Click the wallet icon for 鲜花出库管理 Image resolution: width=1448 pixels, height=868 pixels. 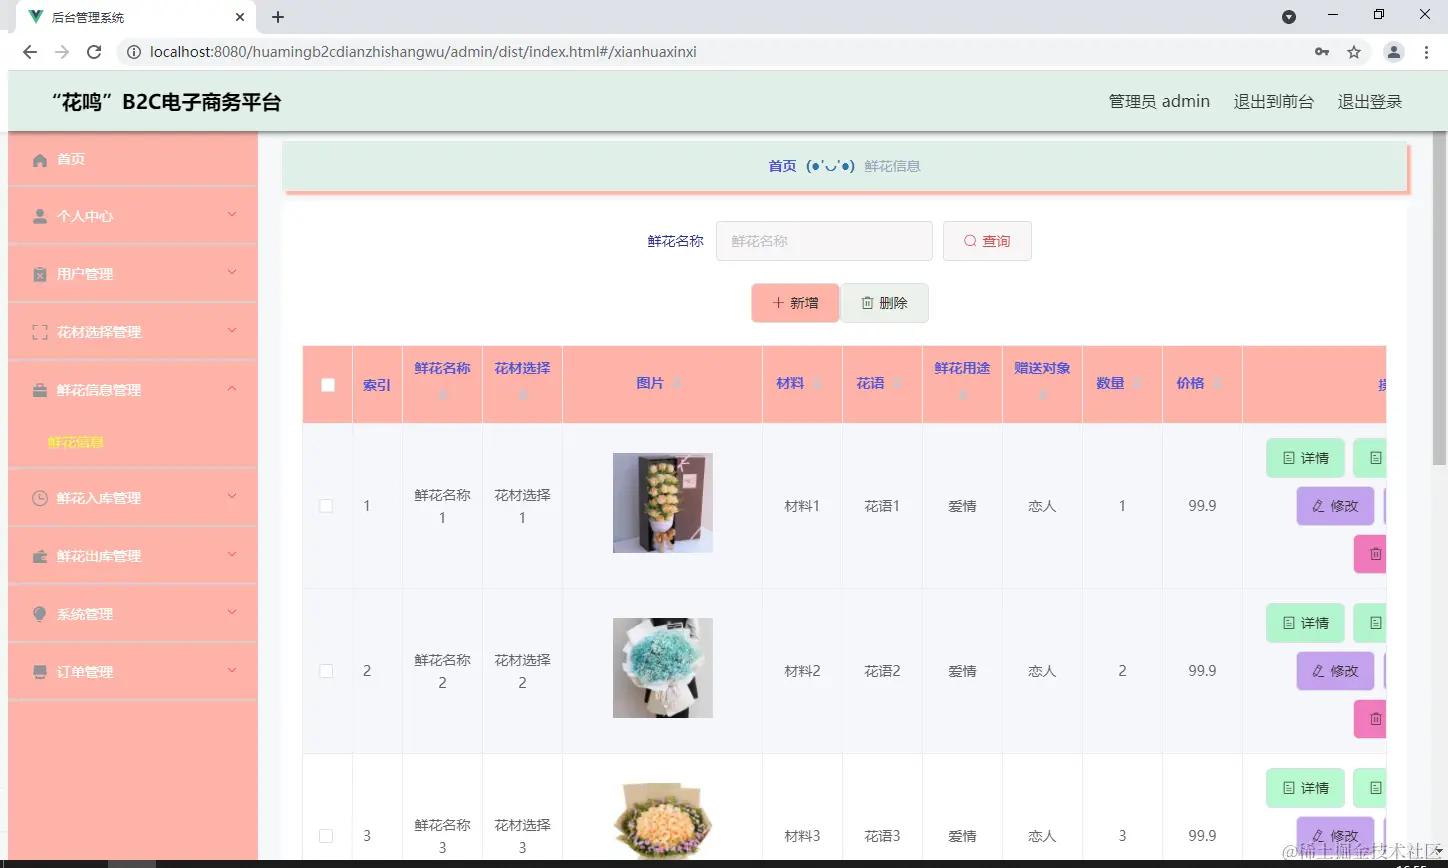tap(40, 556)
